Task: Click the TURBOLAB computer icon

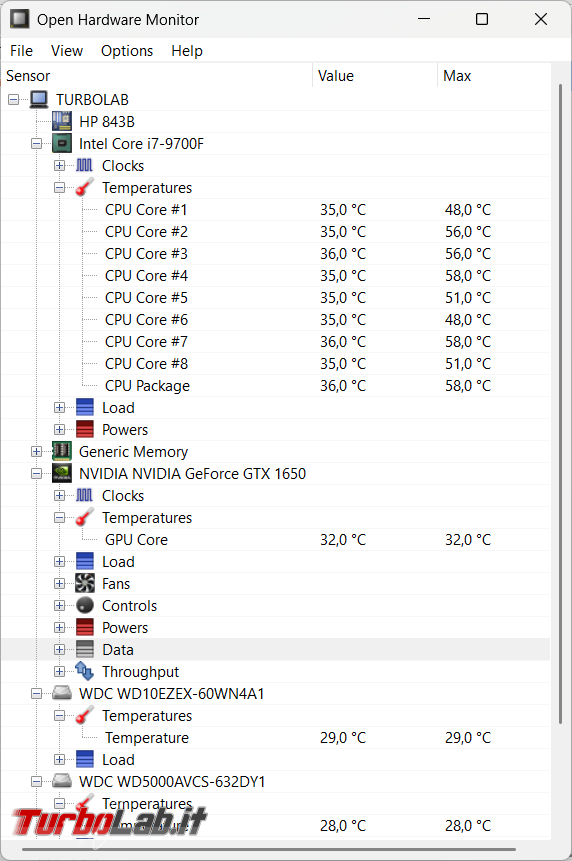Action: pos(39,99)
